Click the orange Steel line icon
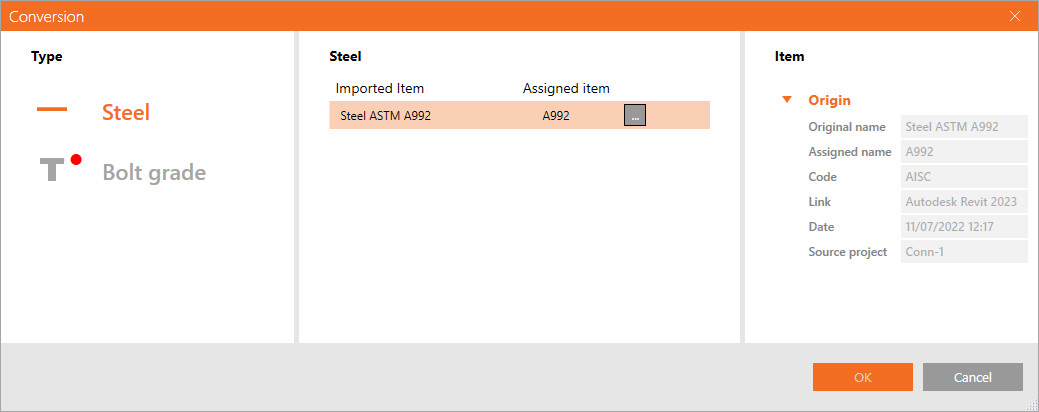The width and height of the screenshot is (1039, 412). pos(52,111)
